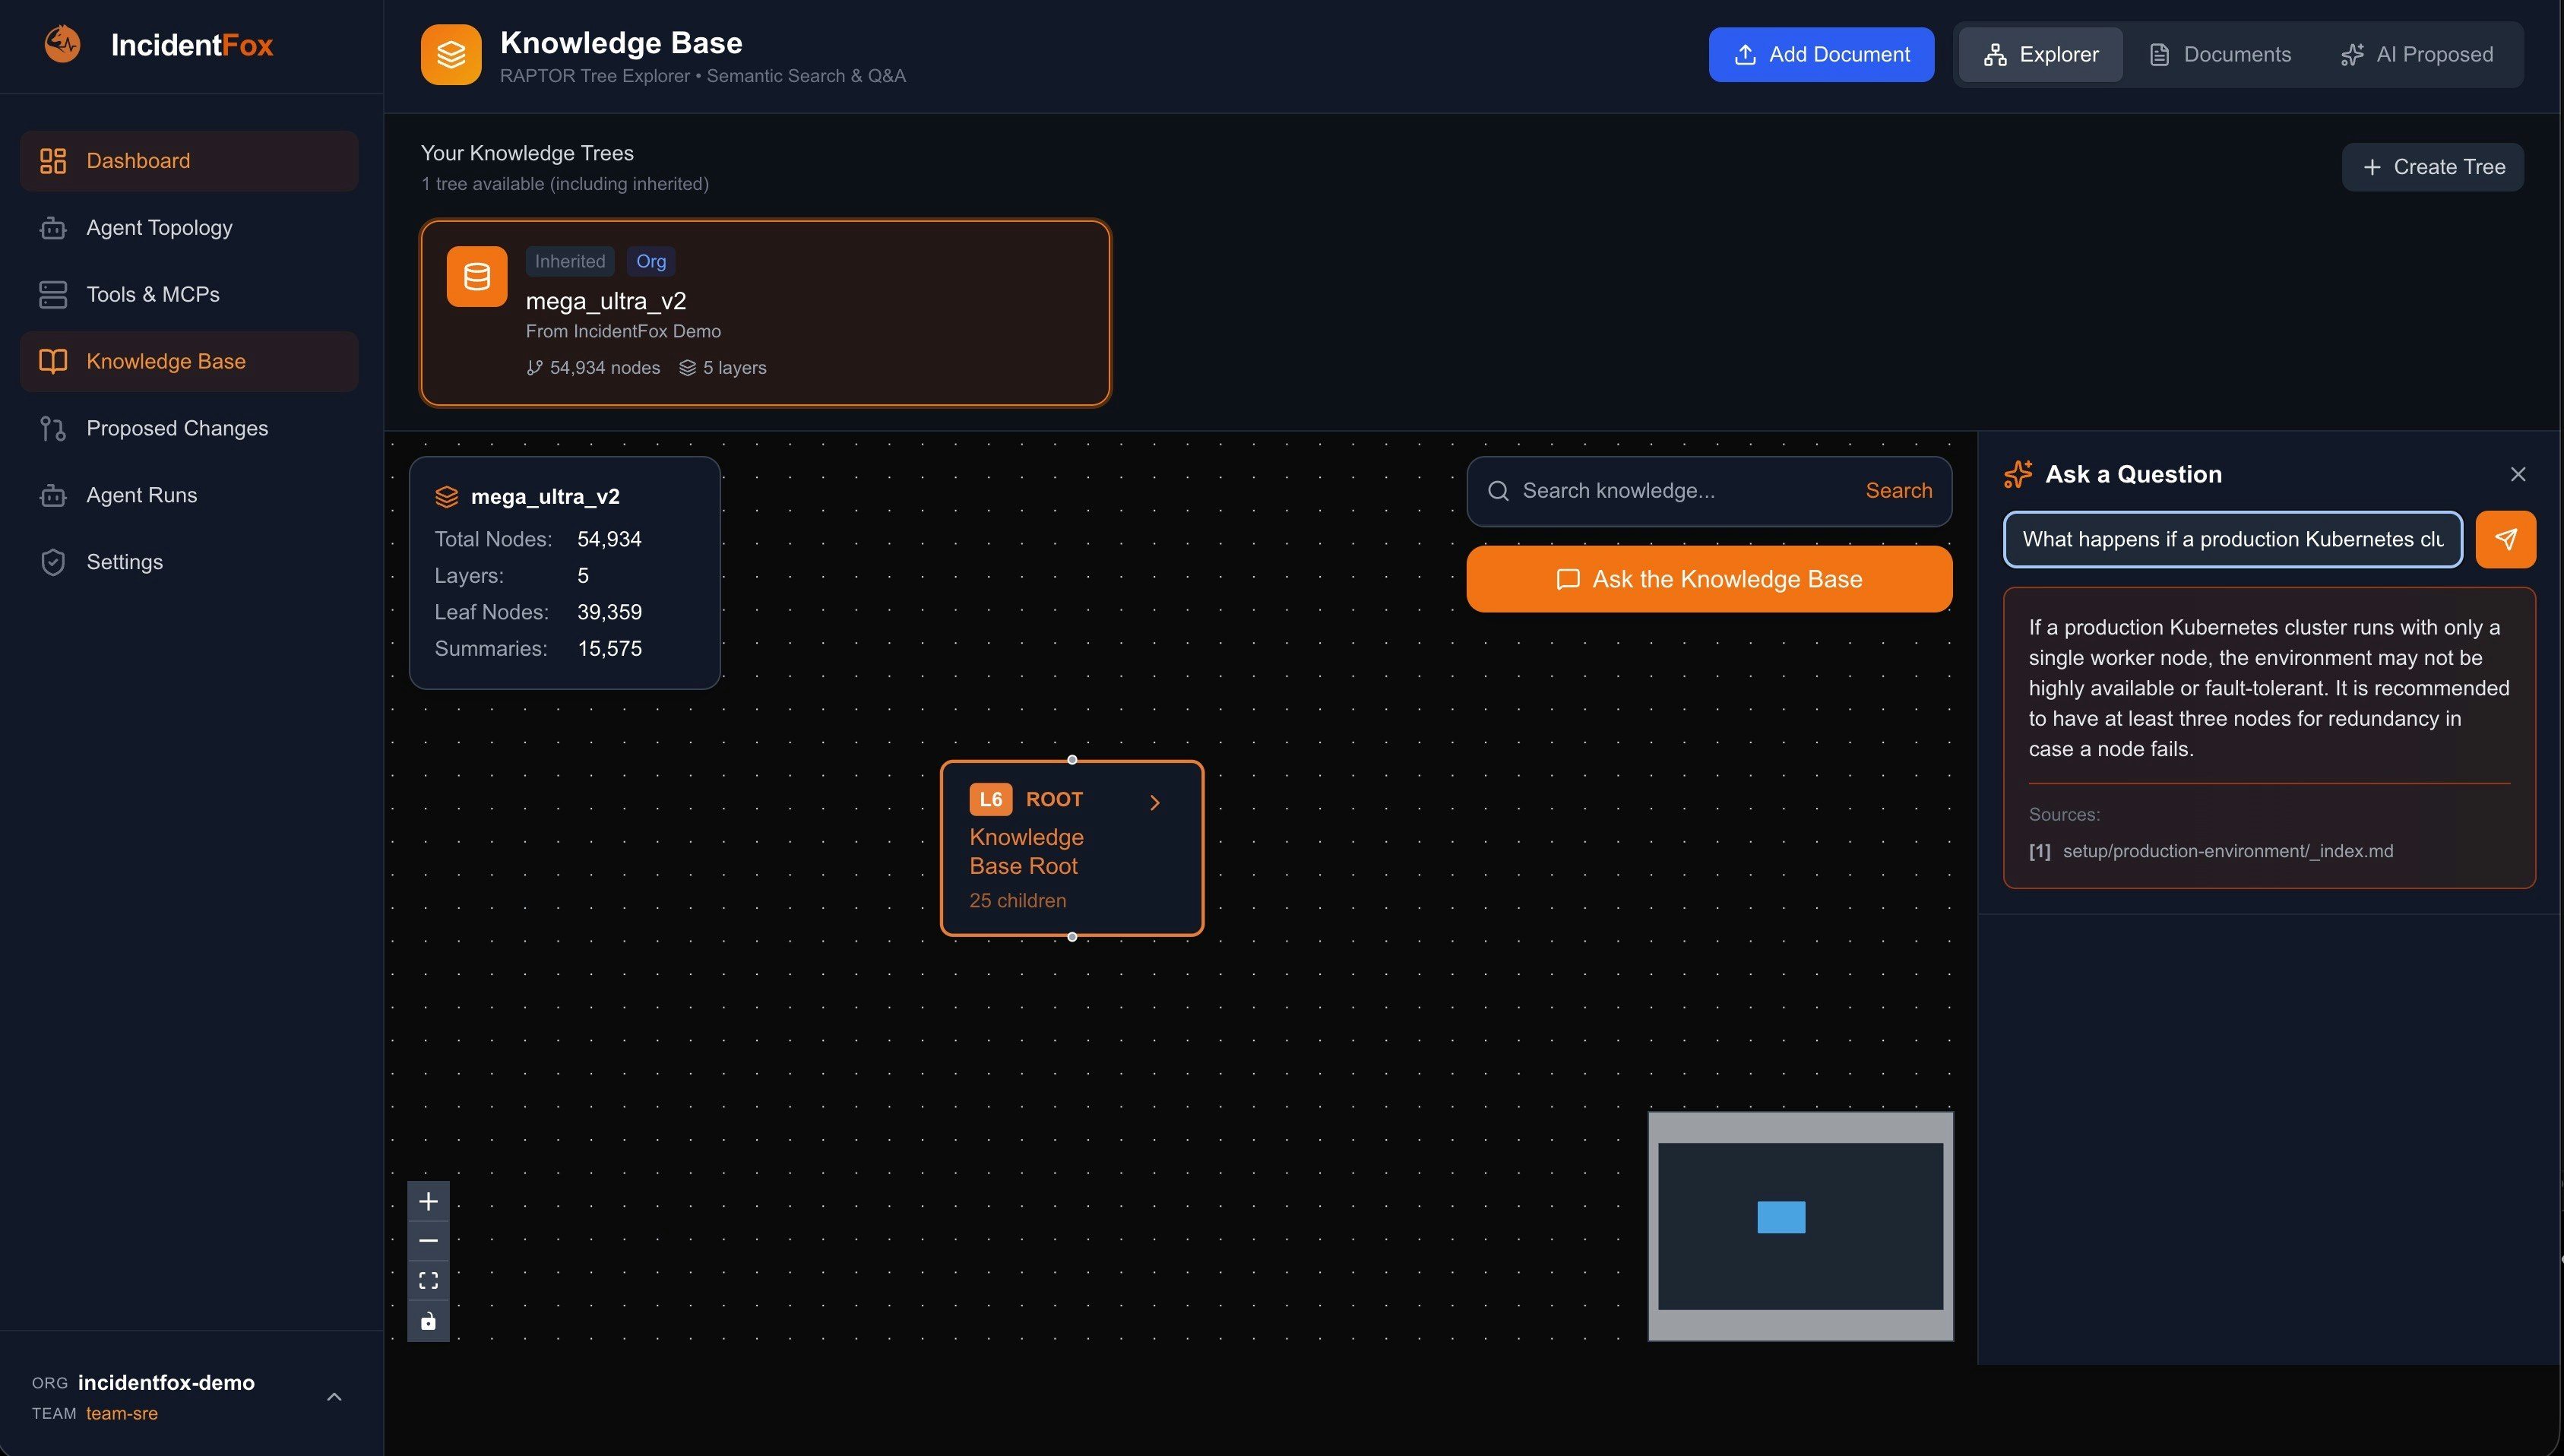The height and width of the screenshot is (1456, 2564).
Task: Toggle fullscreen view of the tree canvas
Action: coord(429,1280)
